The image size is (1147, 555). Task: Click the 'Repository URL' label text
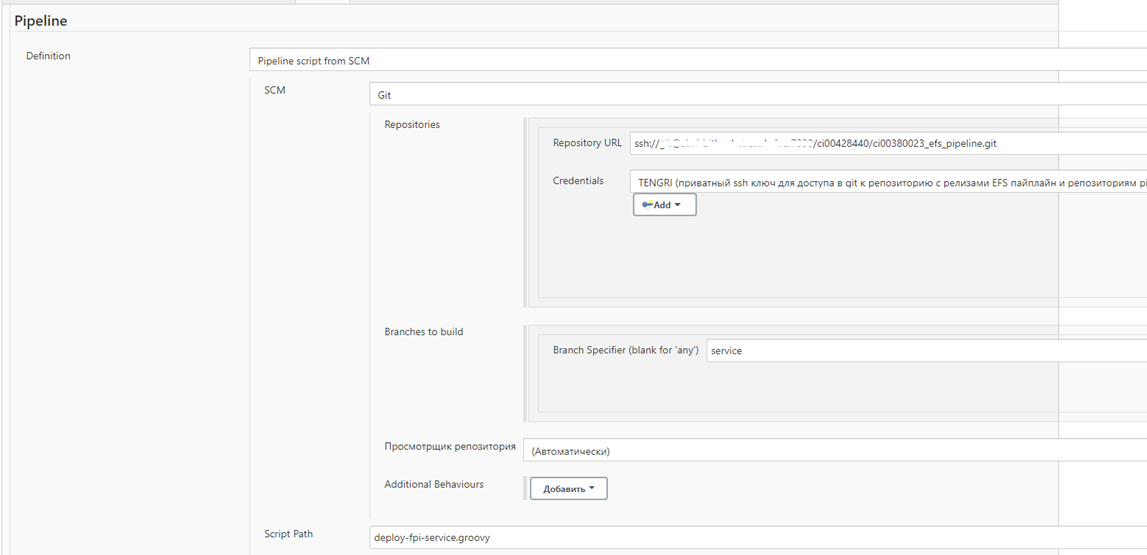(587, 143)
